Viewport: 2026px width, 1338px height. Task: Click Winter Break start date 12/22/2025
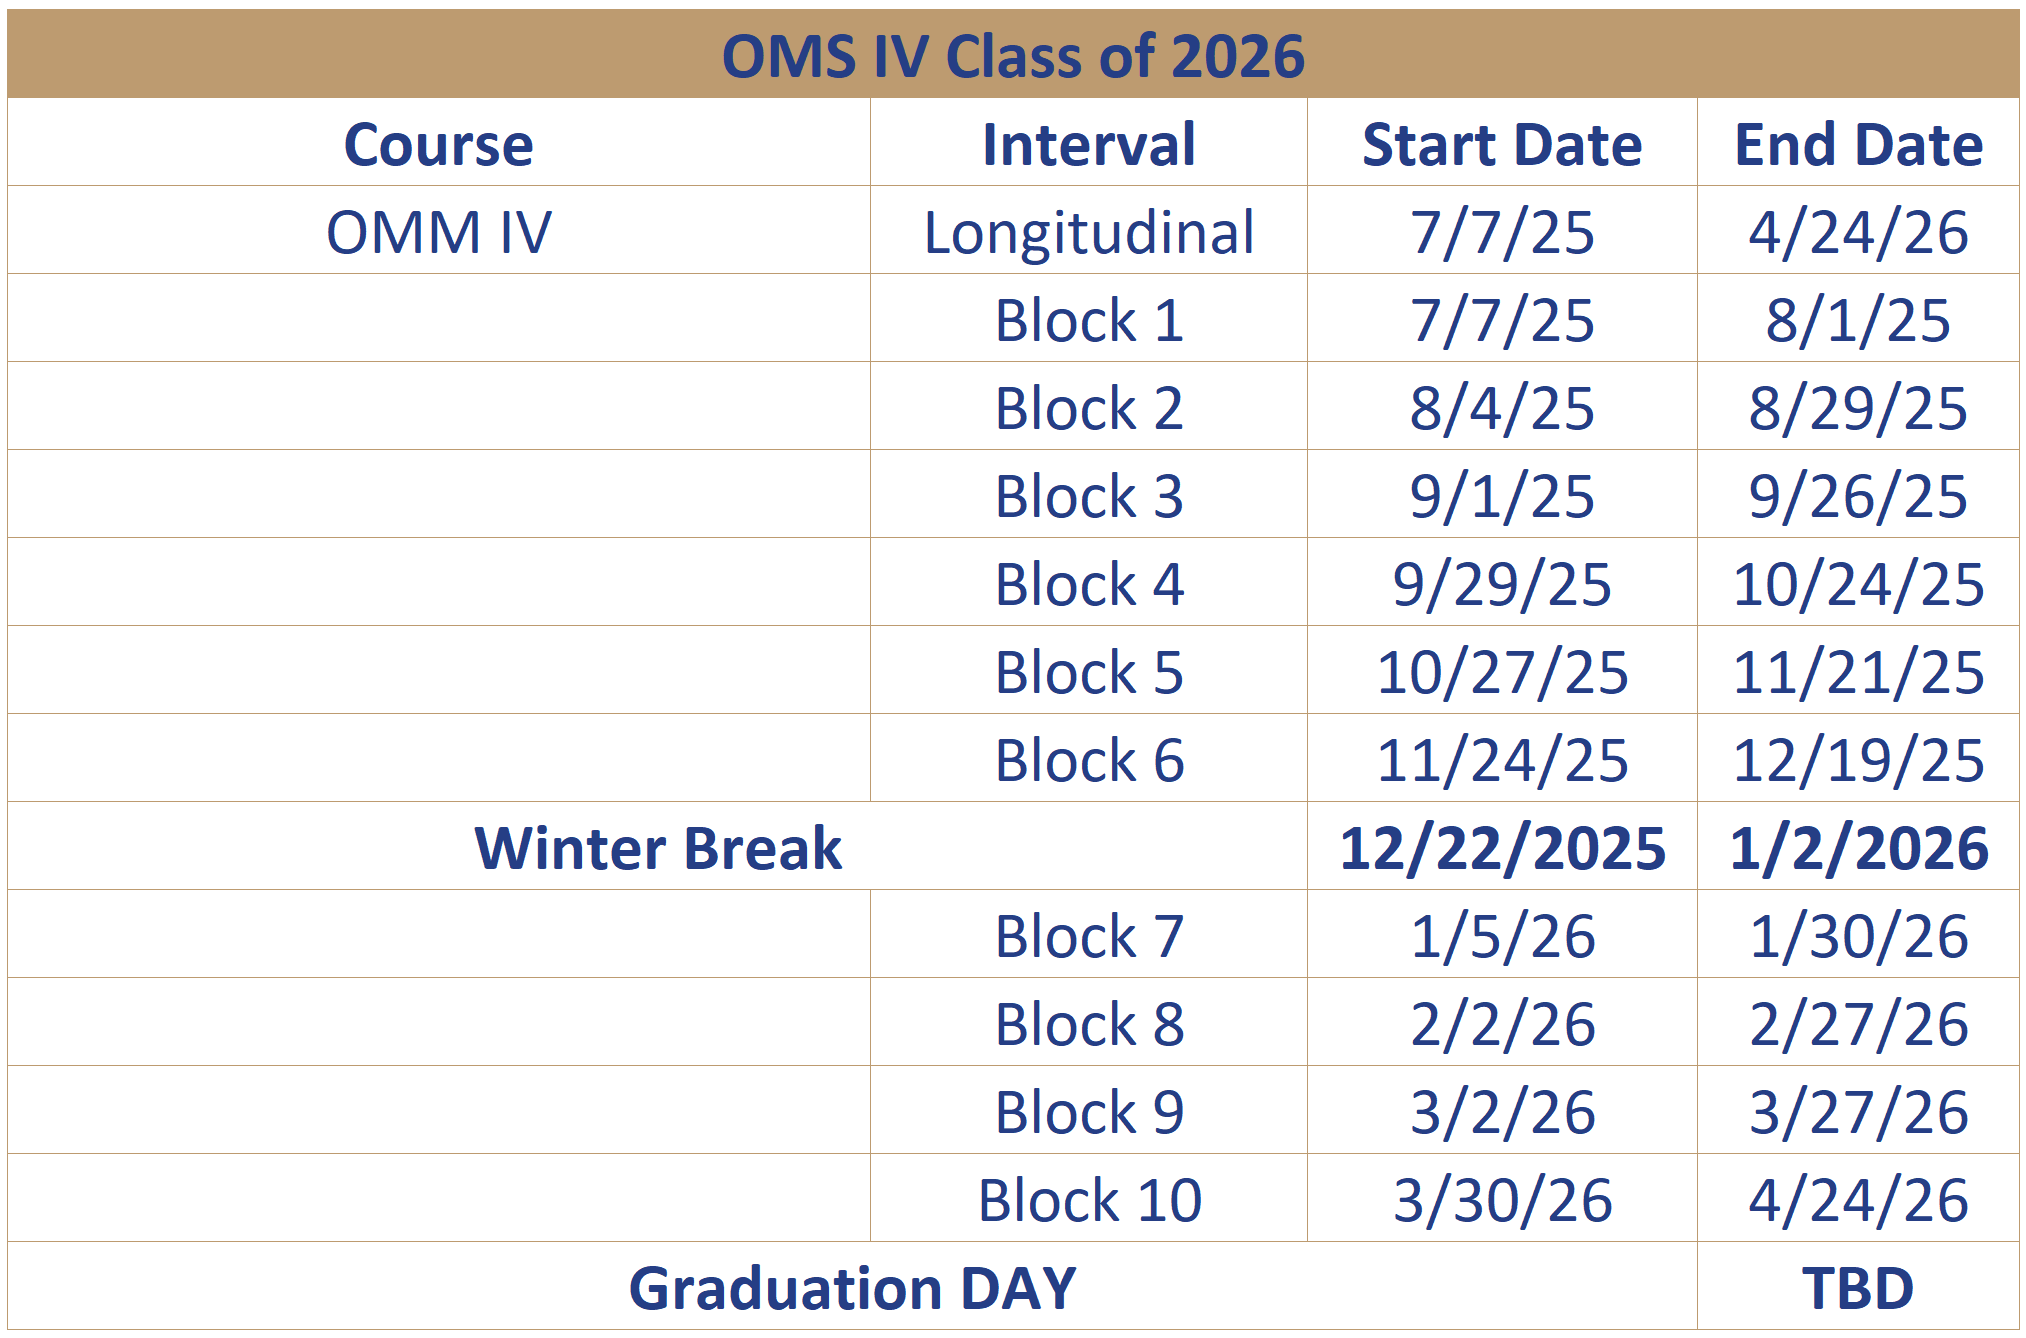click(x=1502, y=848)
